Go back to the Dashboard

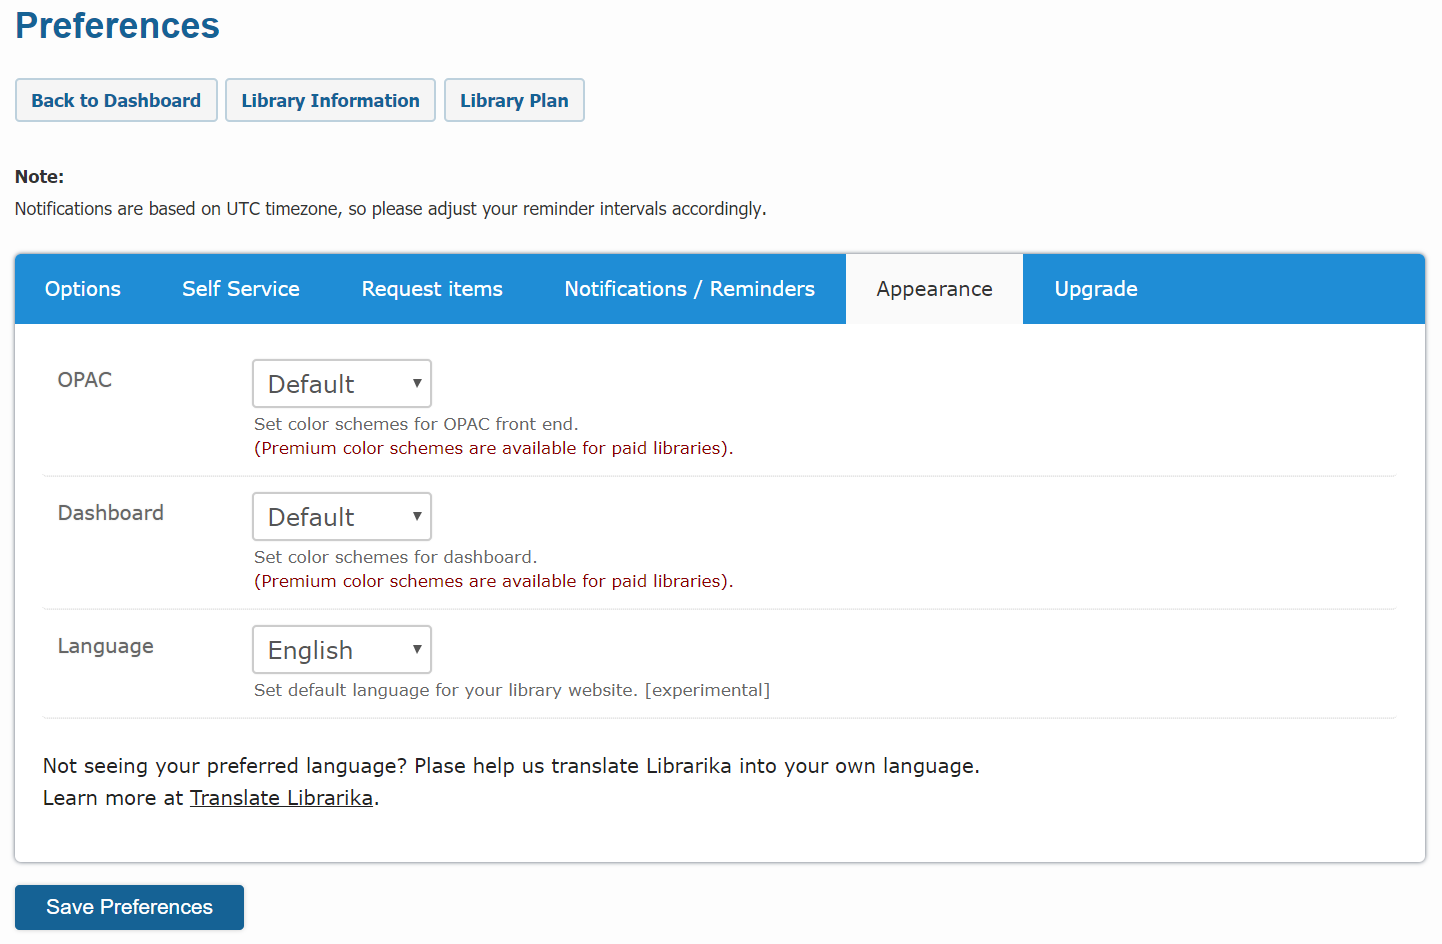116,100
